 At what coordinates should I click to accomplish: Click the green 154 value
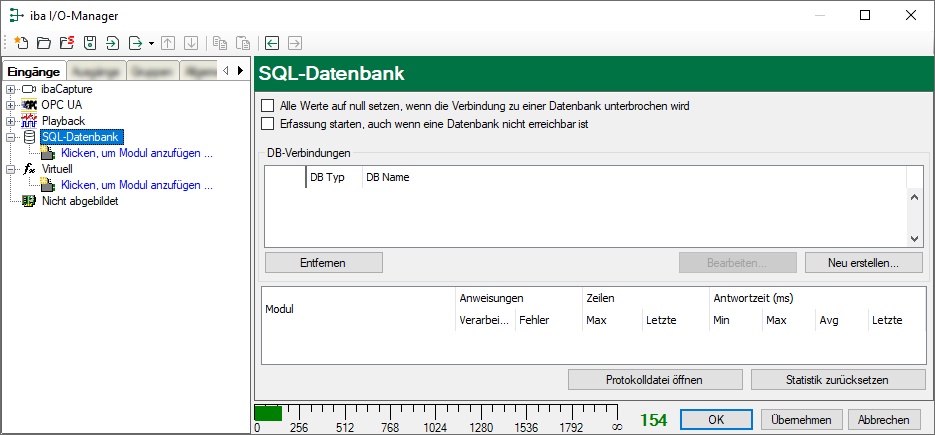(654, 420)
